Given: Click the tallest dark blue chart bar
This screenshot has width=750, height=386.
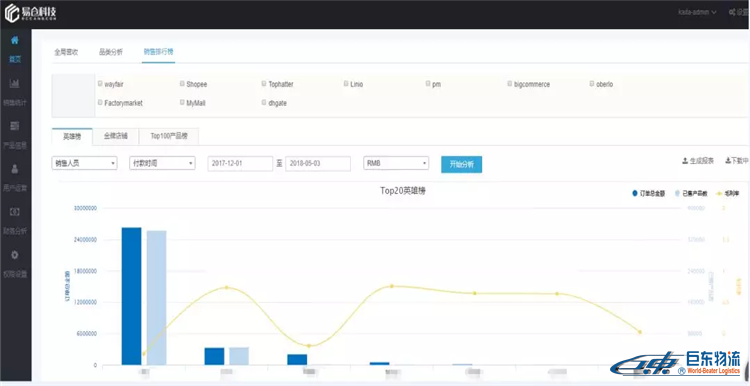Looking at the screenshot, I should coord(132,296).
